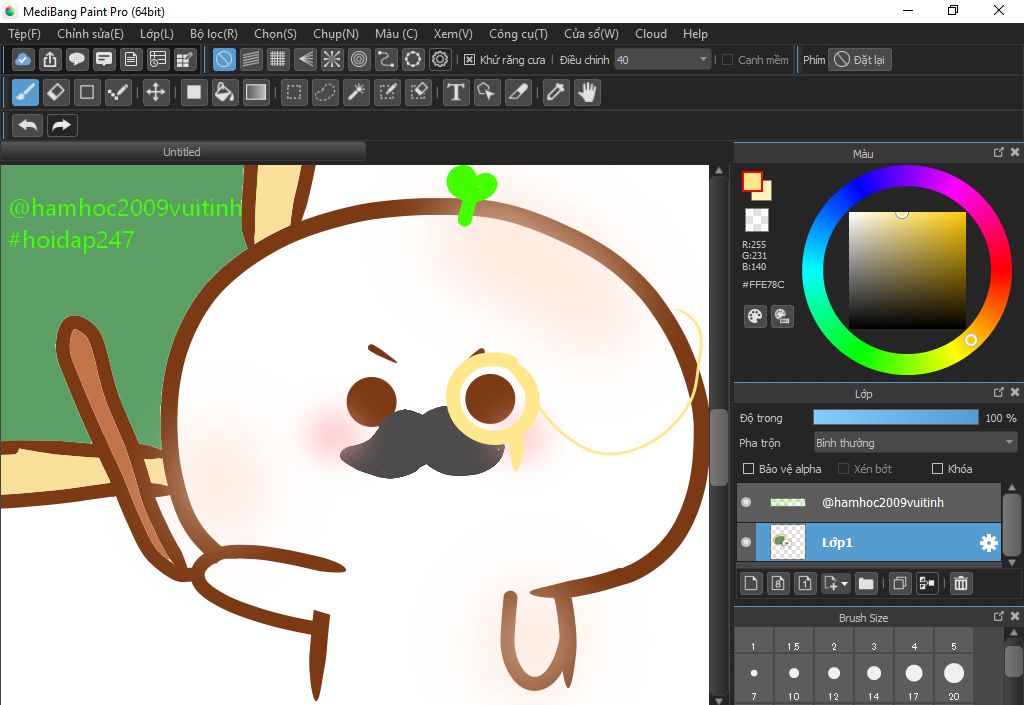Enable the Khóa lock checkbox
This screenshot has width=1024, height=705.
click(x=937, y=469)
